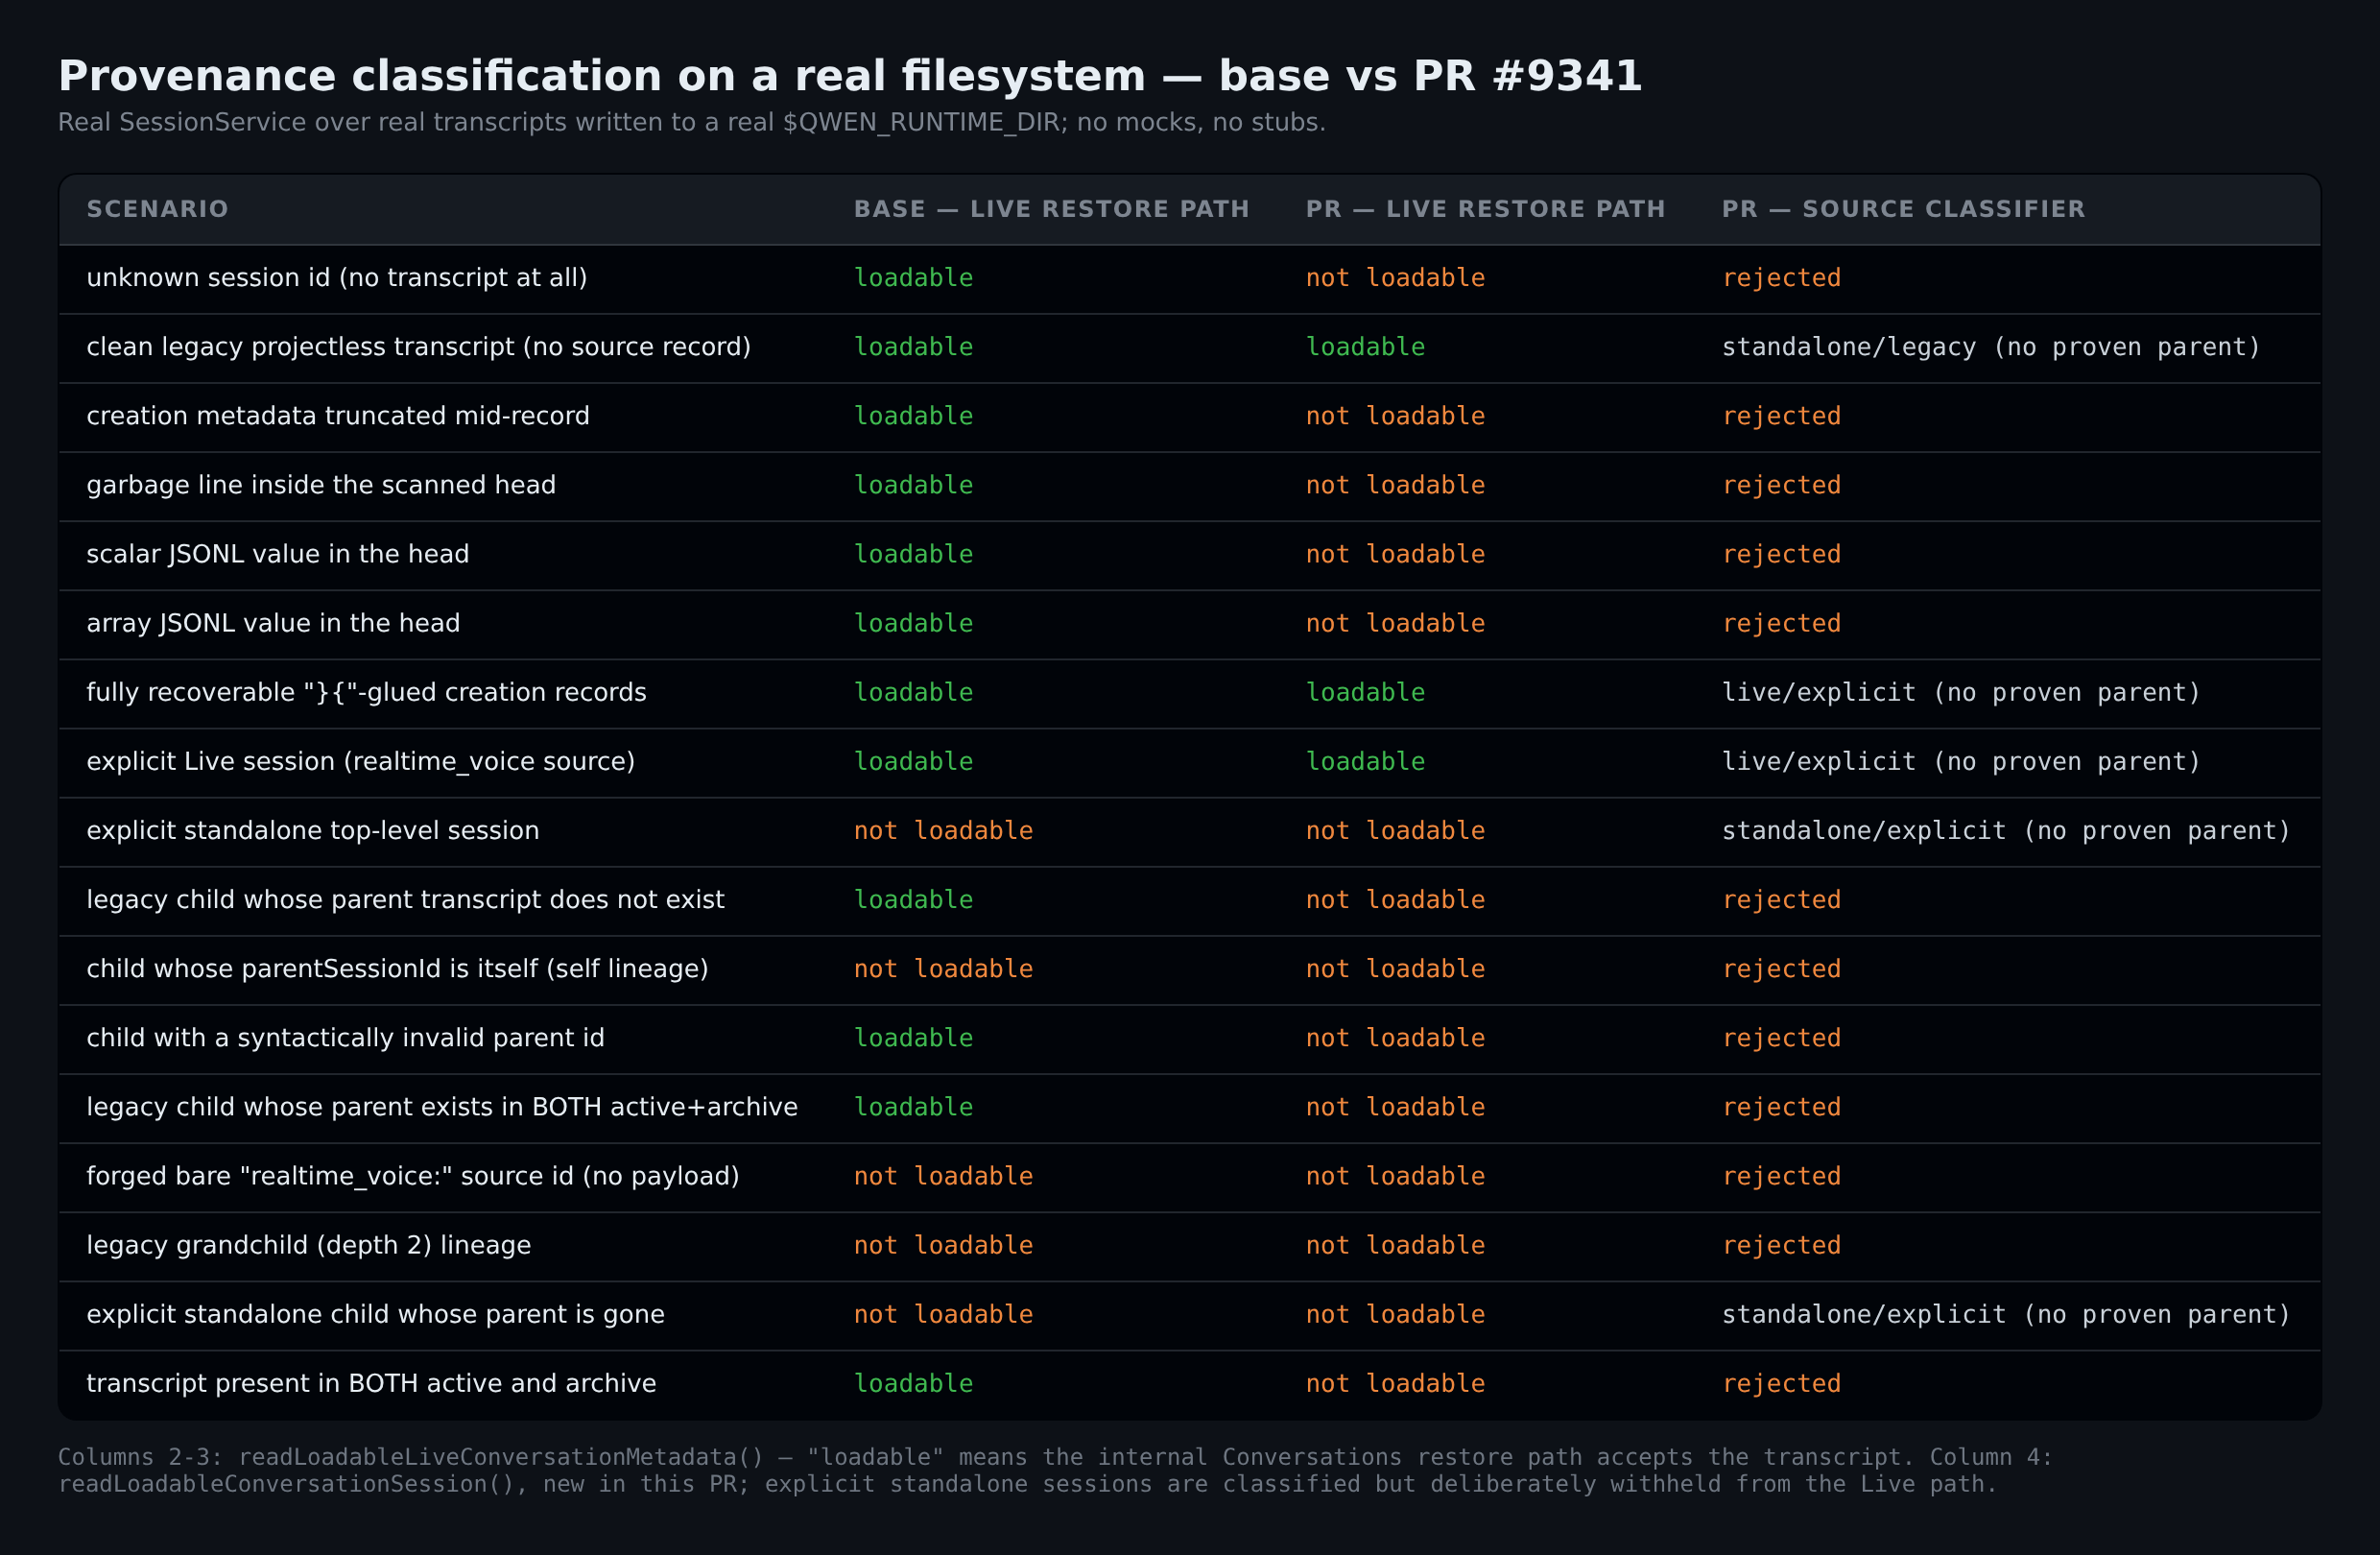
Task: Click scenario "forged bare "realtime_voice:" source id (no payload)"
Action: coord(413,1175)
